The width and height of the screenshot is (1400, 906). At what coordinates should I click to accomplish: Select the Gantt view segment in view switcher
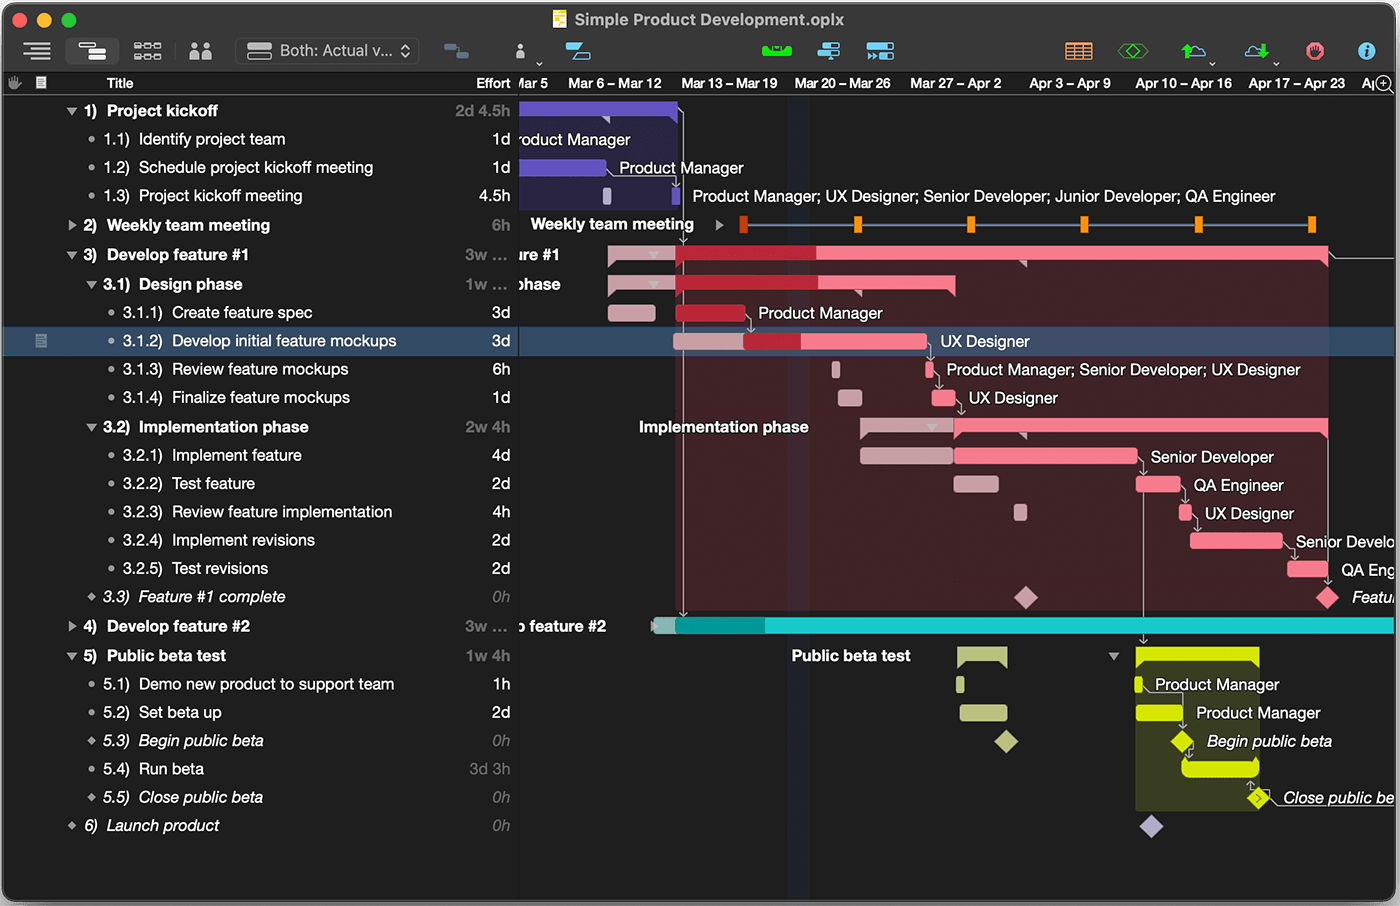[93, 50]
